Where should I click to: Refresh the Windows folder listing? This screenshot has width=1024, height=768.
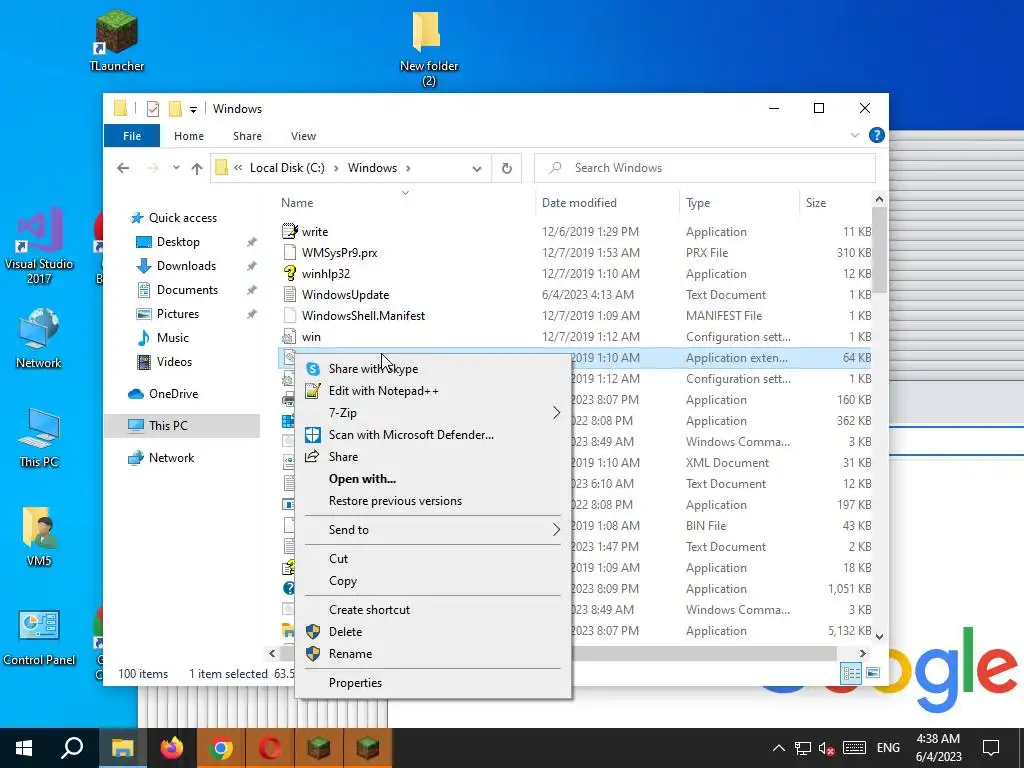point(507,168)
